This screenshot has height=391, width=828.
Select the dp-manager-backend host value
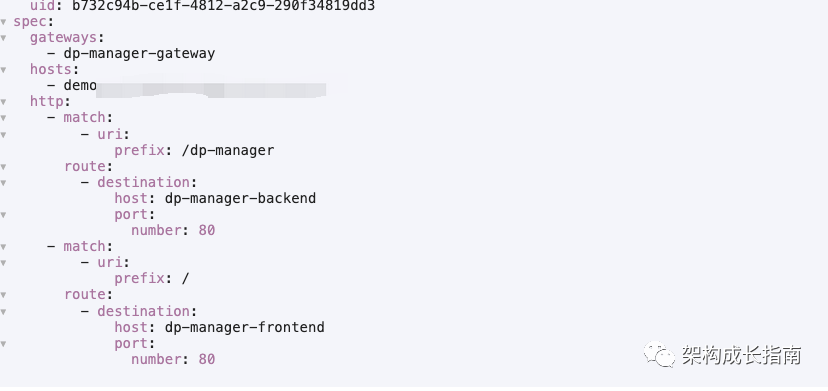pos(240,198)
